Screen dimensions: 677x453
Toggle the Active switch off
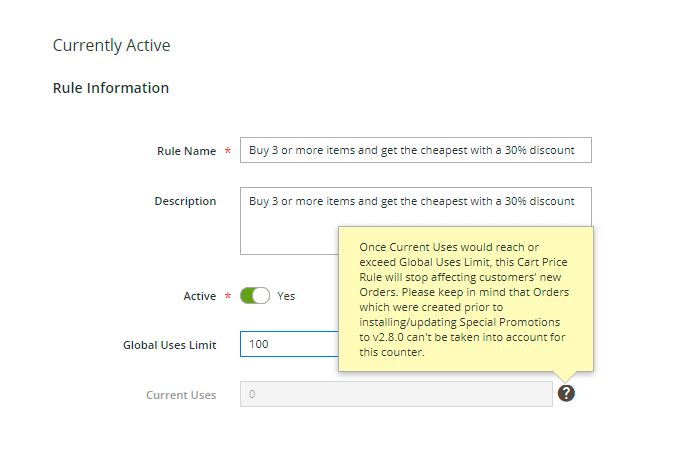click(255, 296)
